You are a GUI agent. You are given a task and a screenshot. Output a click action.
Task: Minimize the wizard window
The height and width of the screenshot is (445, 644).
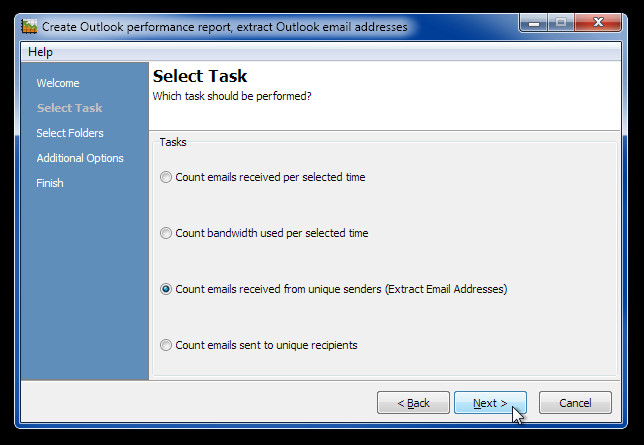click(x=534, y=23)
